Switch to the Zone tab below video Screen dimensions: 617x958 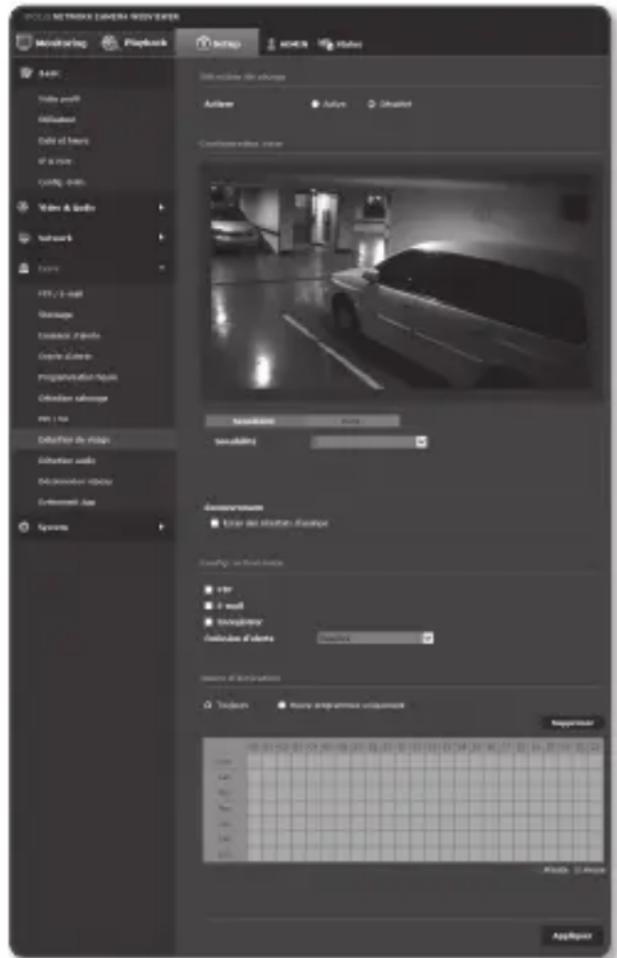(x=350, y=421)
